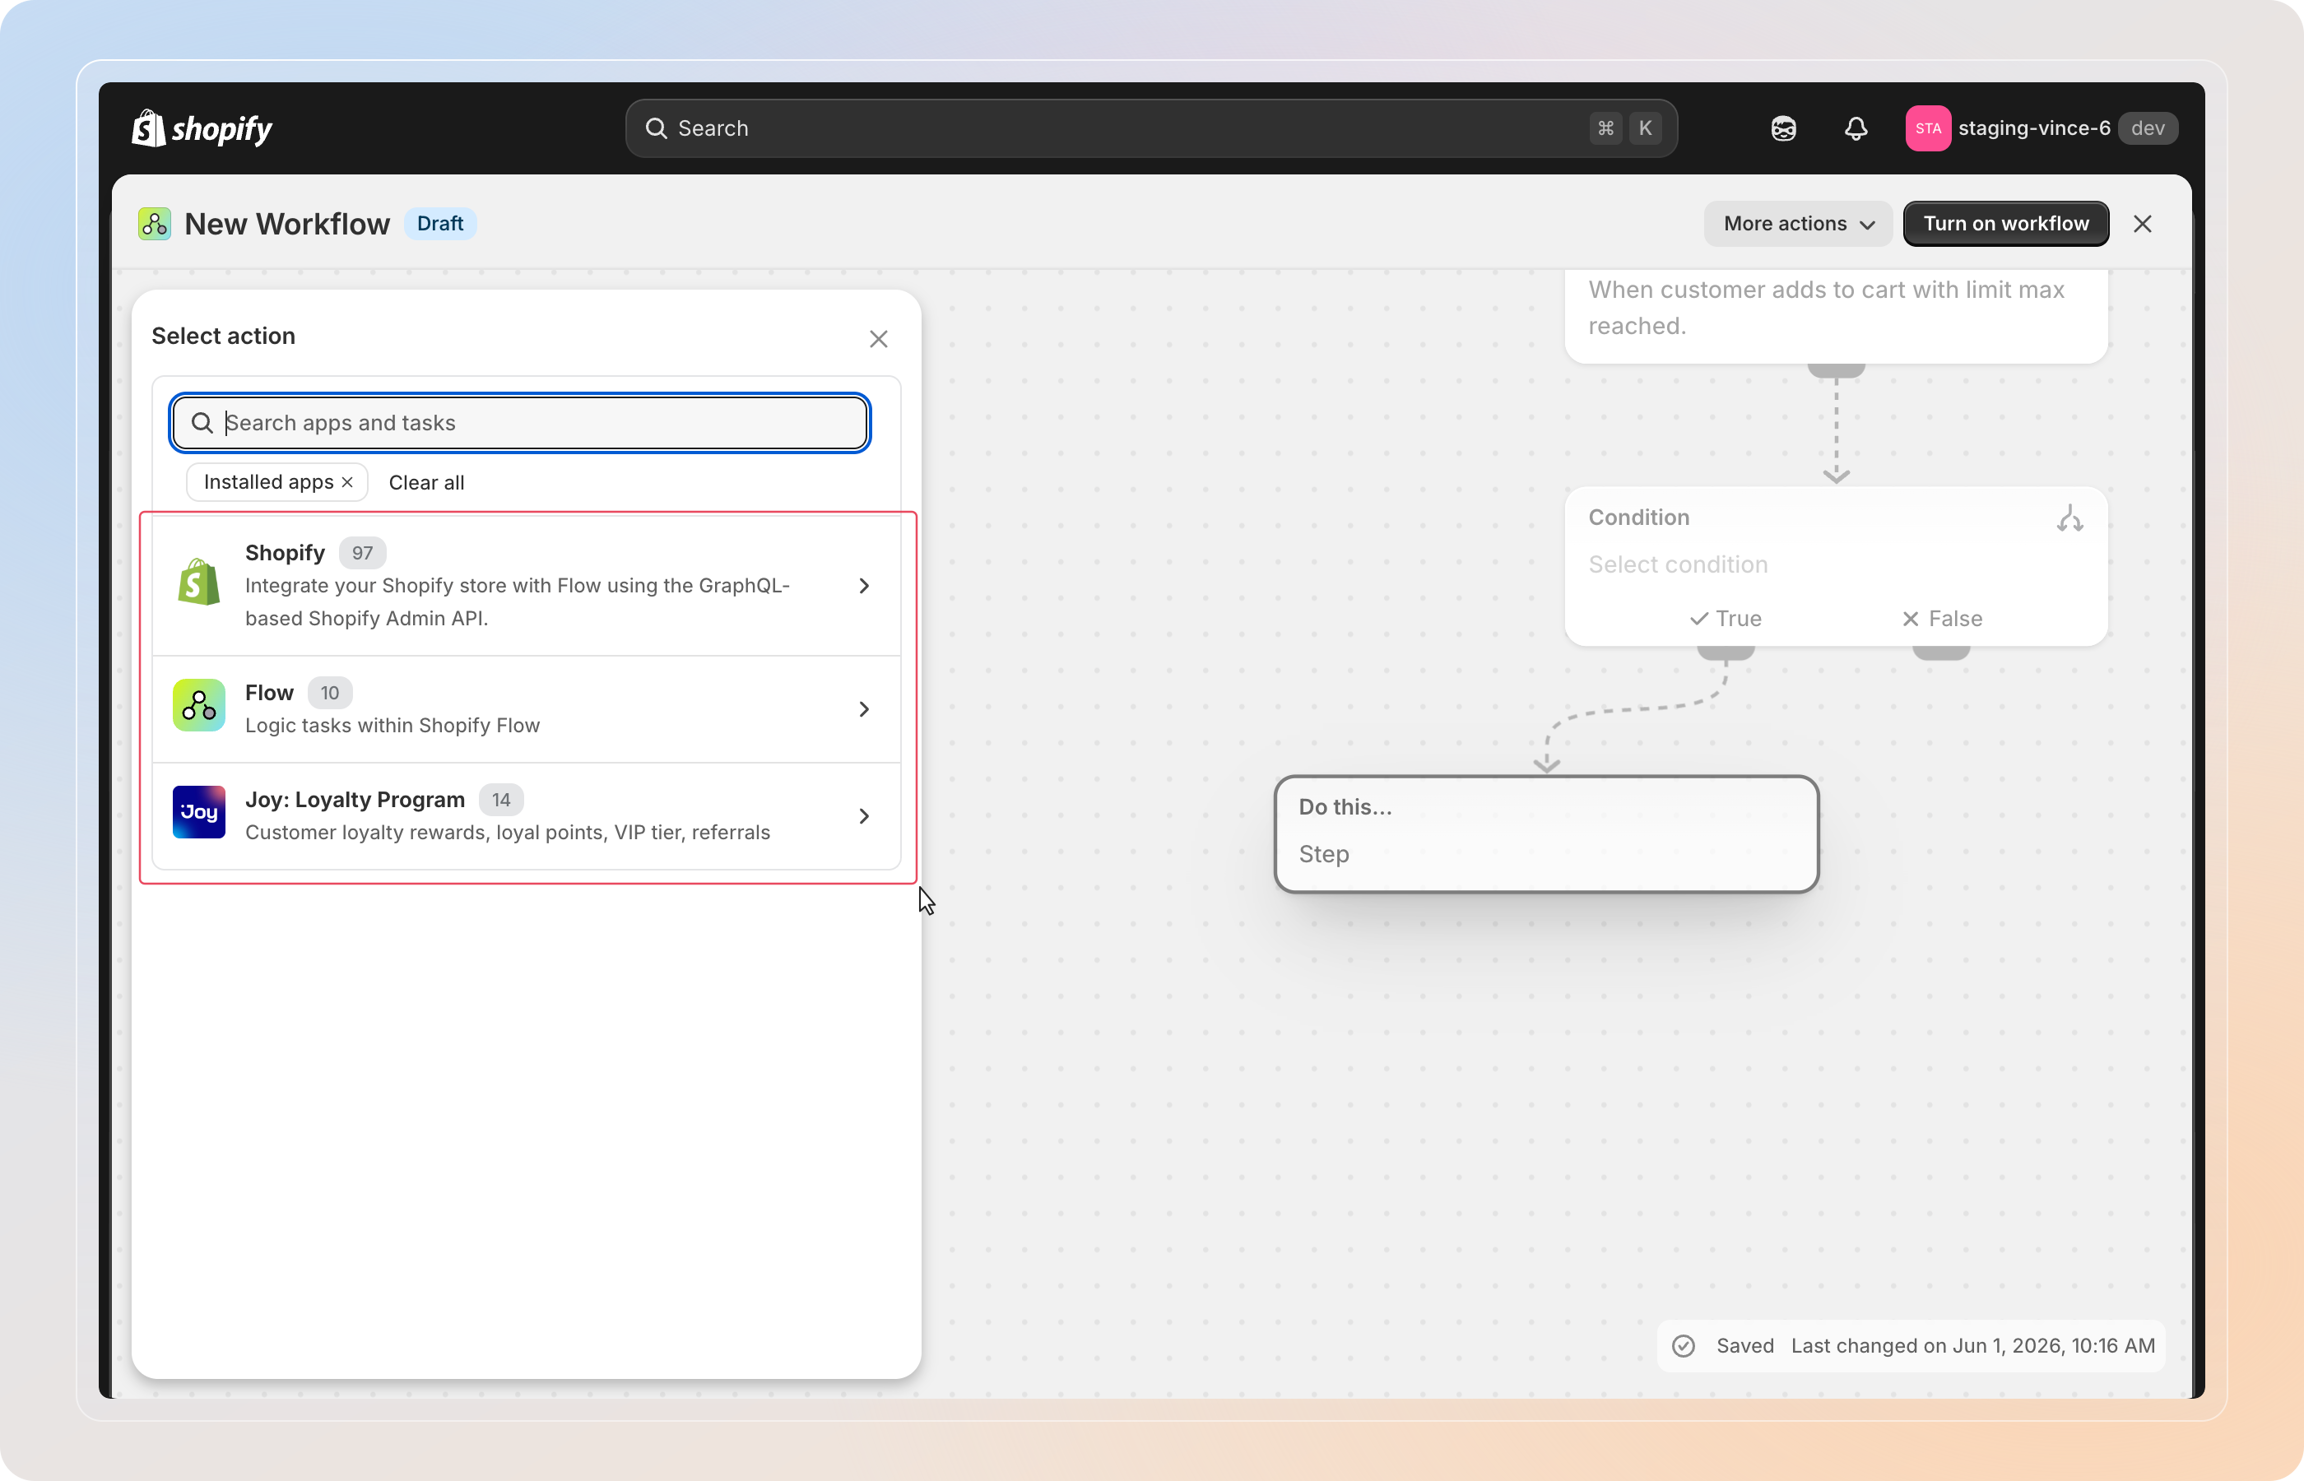Click the Joy customer loyalty rewards description

click(x=507, y=832)
